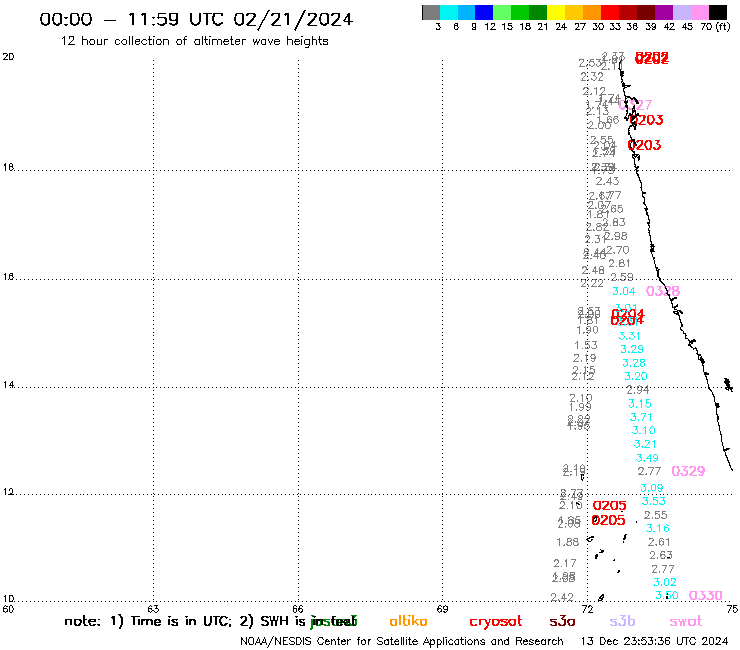Click the gray "2.32" wave height value

592,76
